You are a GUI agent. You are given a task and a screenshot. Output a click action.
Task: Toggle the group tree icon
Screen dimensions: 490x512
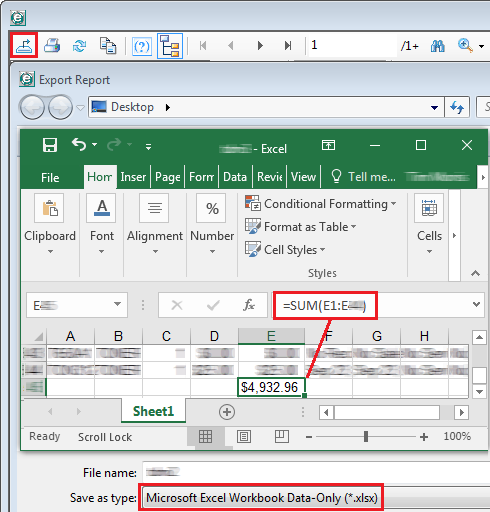click(170, 46)
